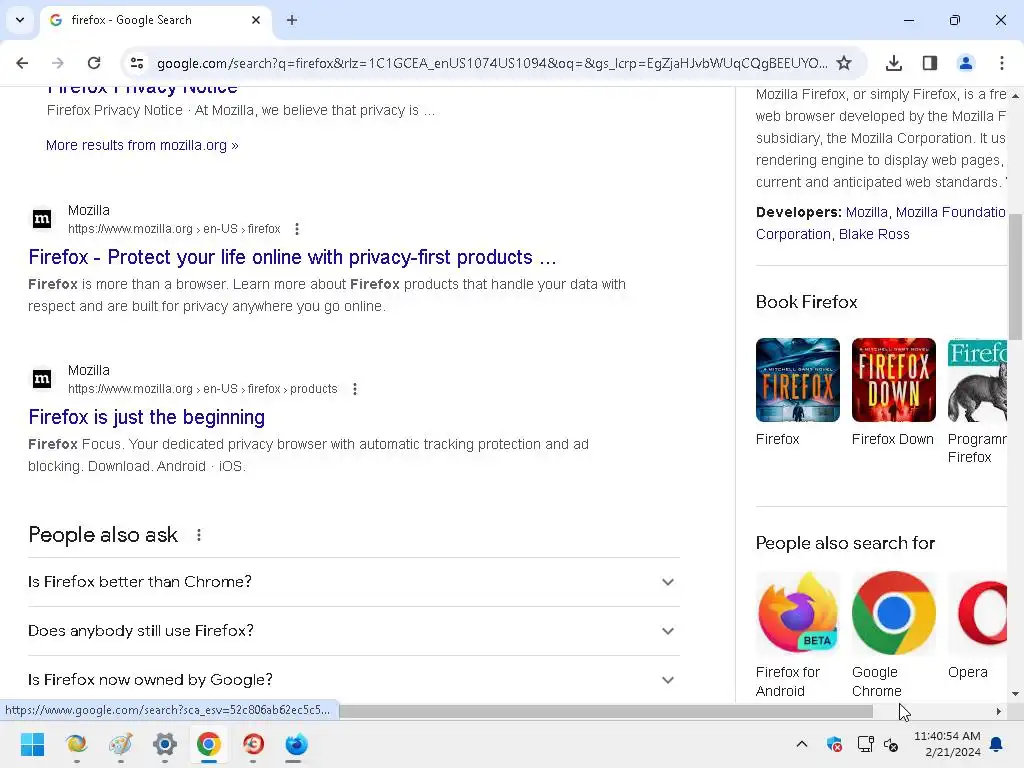
Task: Open the Opera related search icon
Action: pyautogui.click(x=977, y=613)
